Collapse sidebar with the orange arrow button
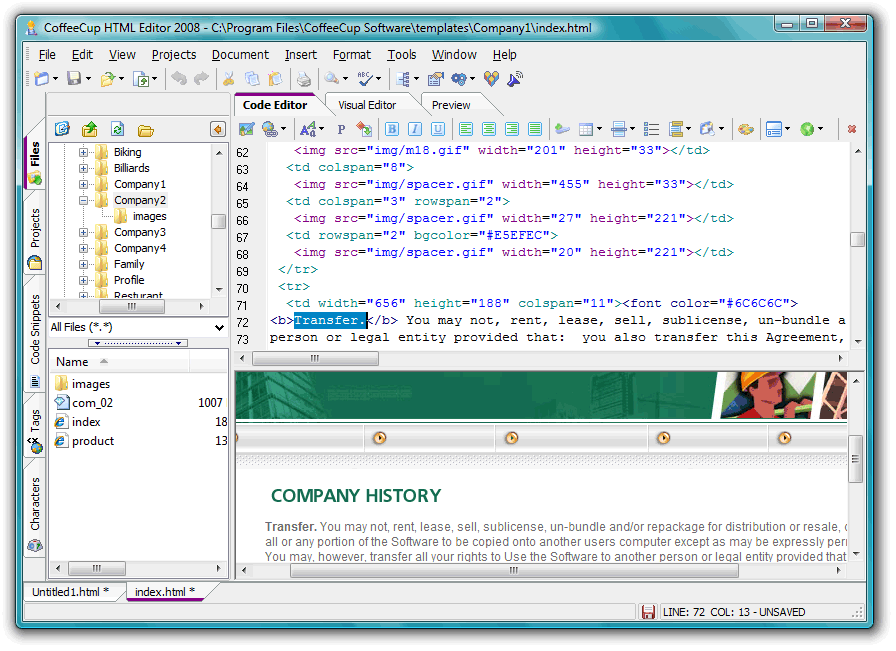This screenshot has height=651, width=896. tap(218, 129)
